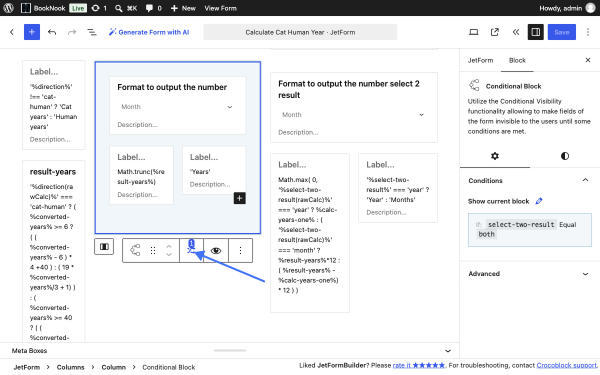Move block up with the arrow

coord(169,246)
